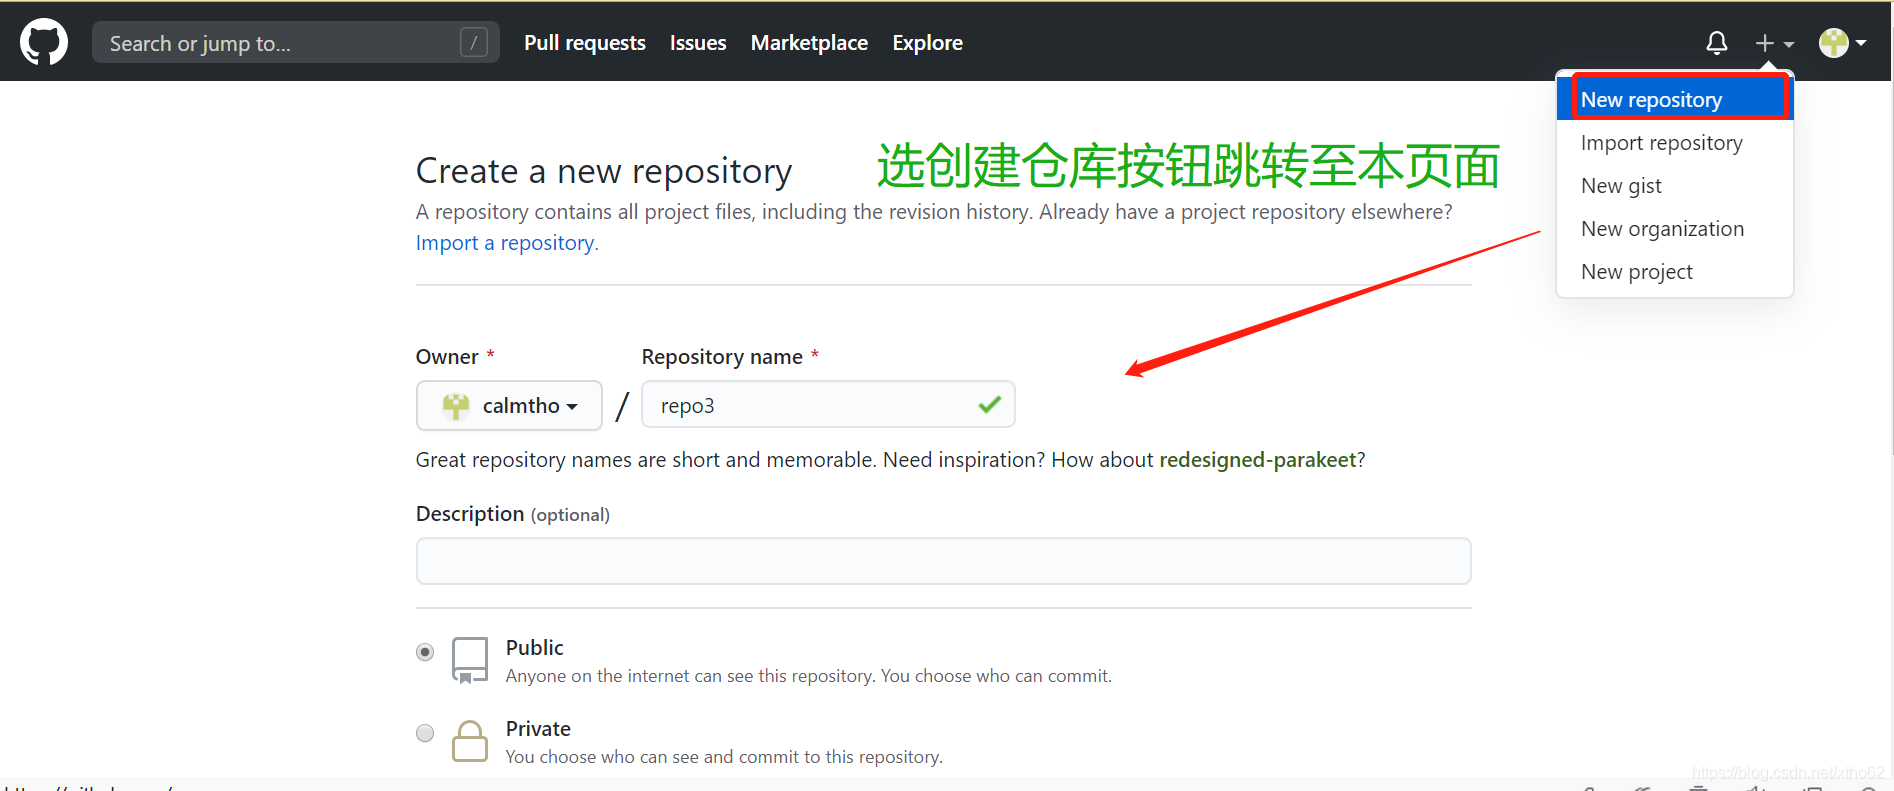Click the Private option label
Screen dimensions: 1894x791
(538, 728)
